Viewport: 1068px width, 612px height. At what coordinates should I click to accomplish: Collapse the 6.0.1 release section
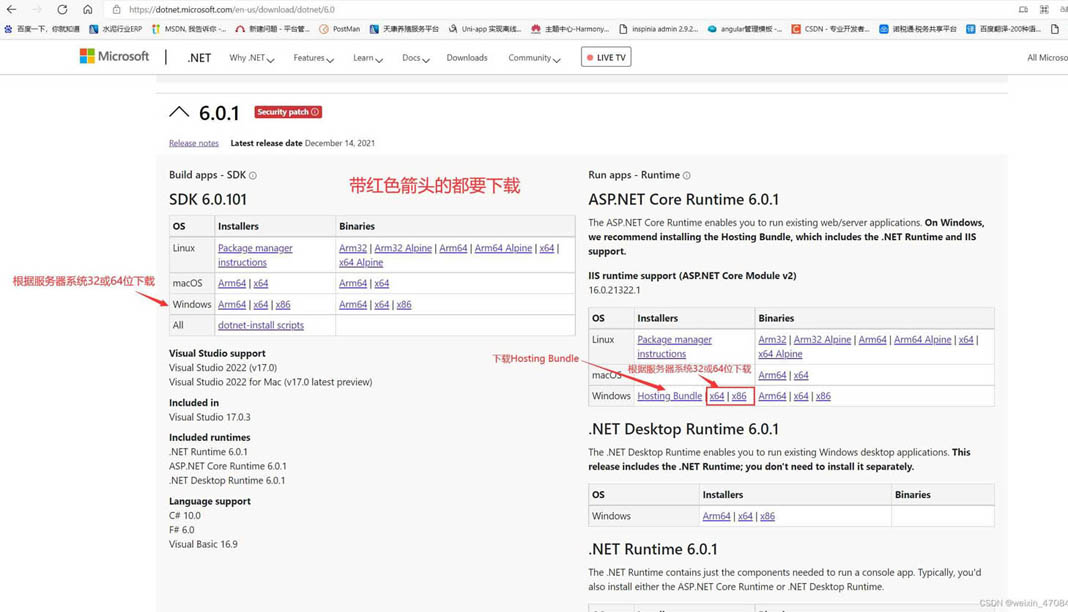tap(179, 112)
